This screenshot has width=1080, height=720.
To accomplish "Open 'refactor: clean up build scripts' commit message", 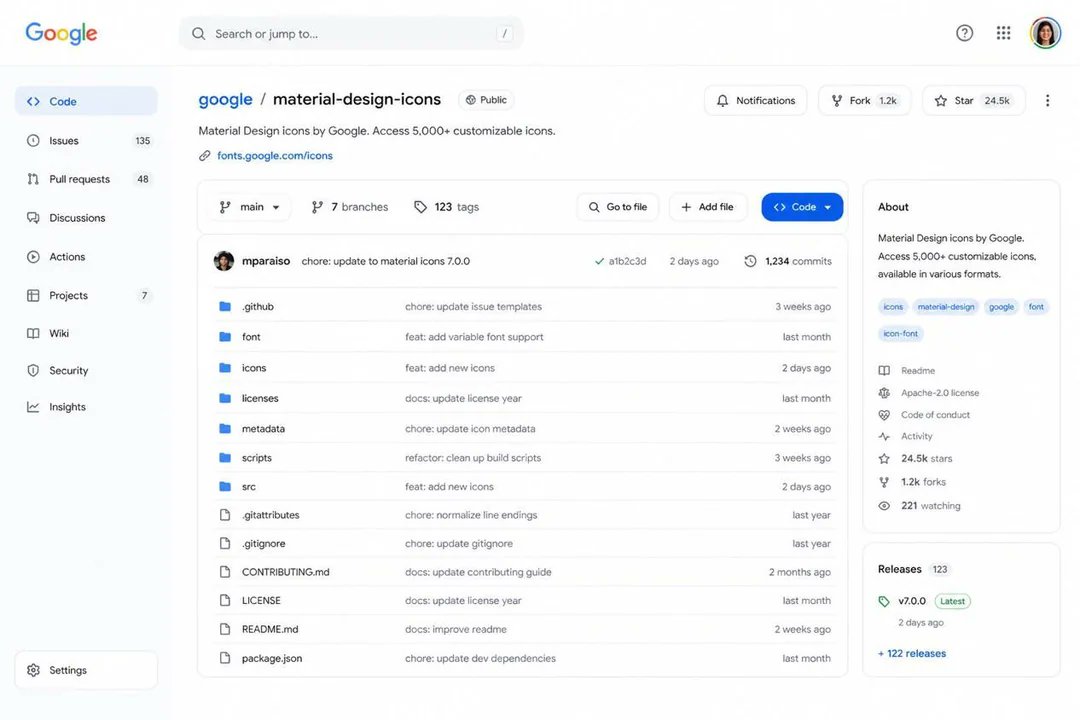I will pos(473,457).
